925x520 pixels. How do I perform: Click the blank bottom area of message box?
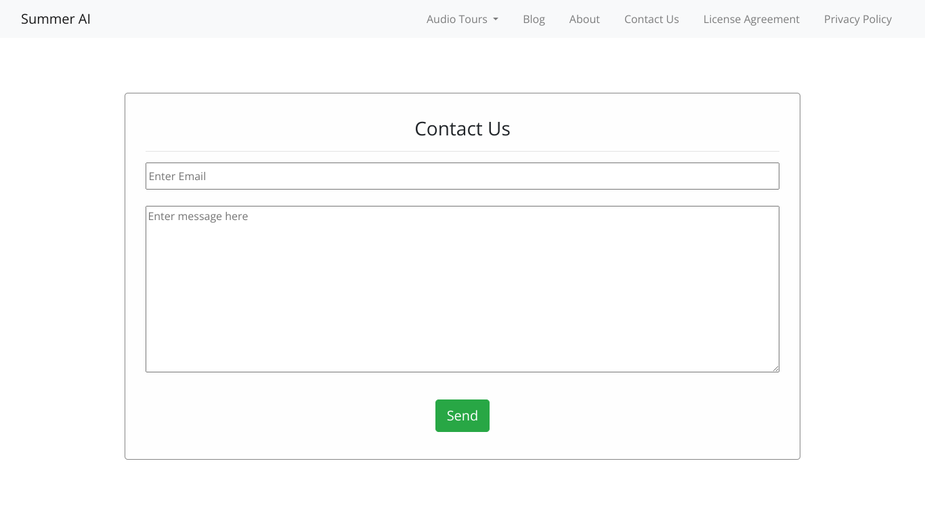462,348
